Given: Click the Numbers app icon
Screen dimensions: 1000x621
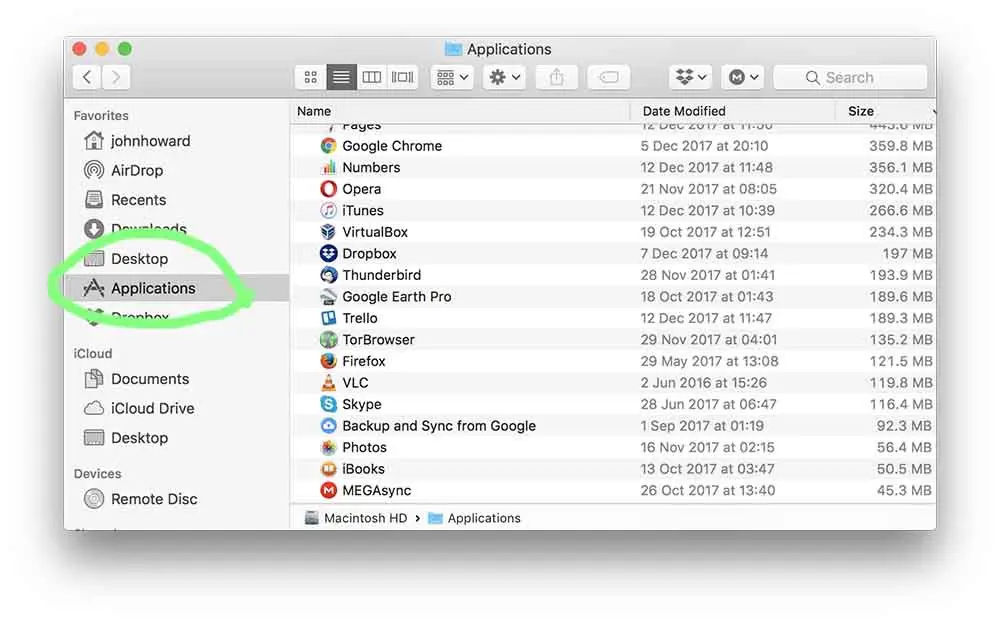Looking at the screenshot, I should [x=328, y=167].
